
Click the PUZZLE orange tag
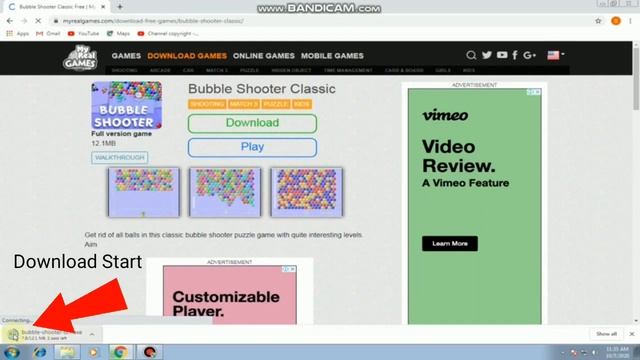(276, 104)
